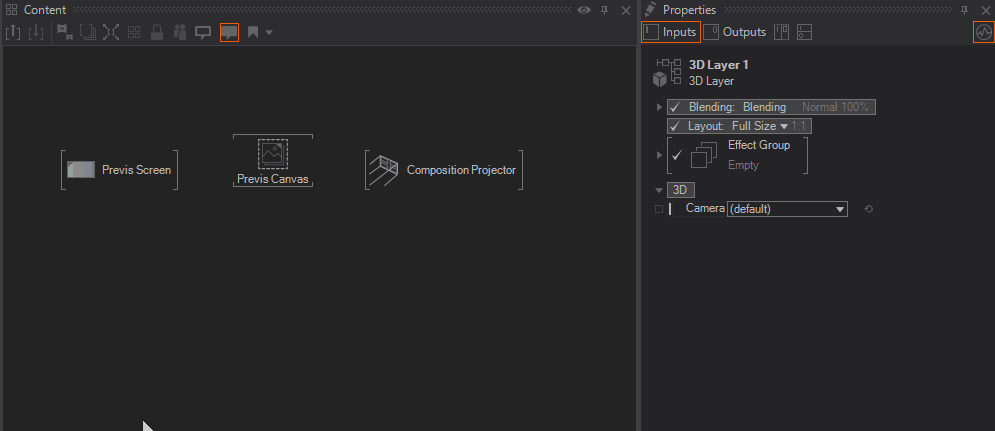Open the Layout Full Size dropdown arrow

(783, 126)
